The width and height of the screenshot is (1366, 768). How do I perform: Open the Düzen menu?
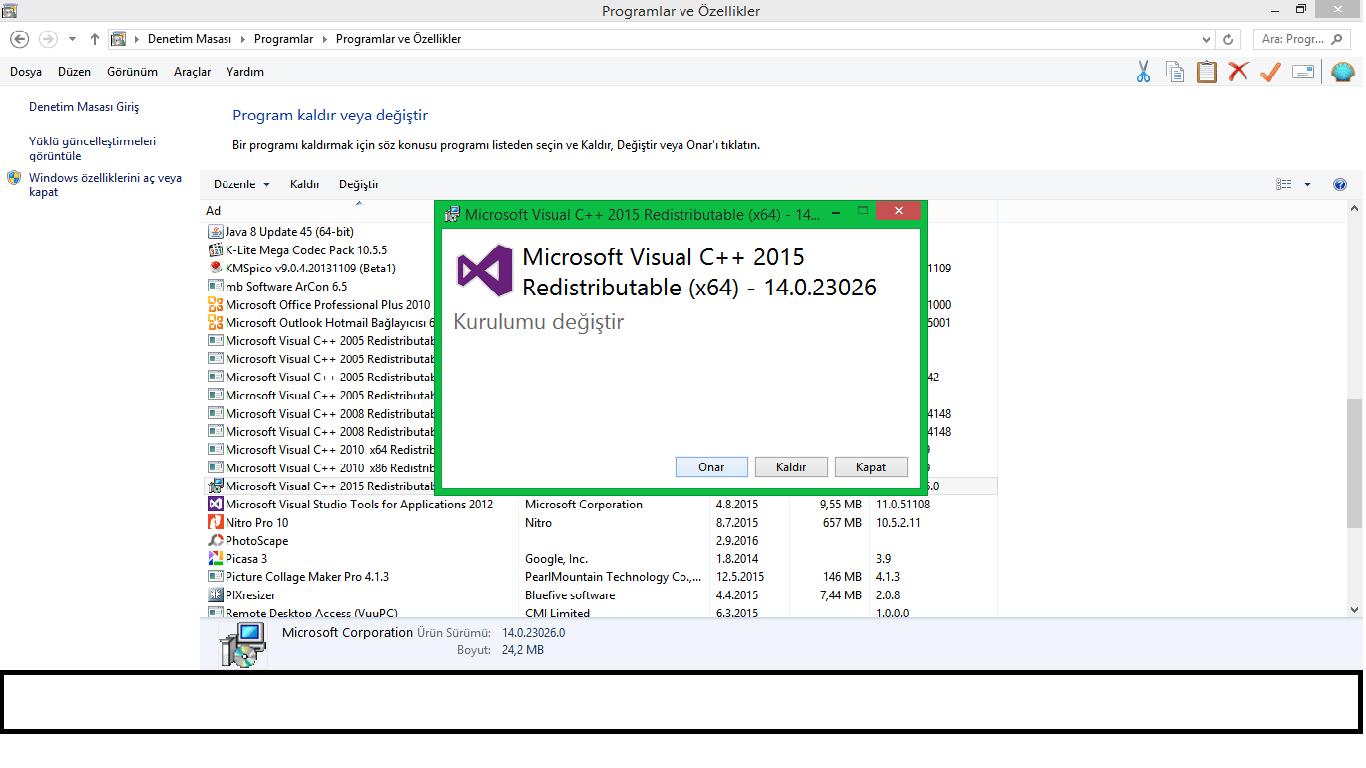[74, 72]
